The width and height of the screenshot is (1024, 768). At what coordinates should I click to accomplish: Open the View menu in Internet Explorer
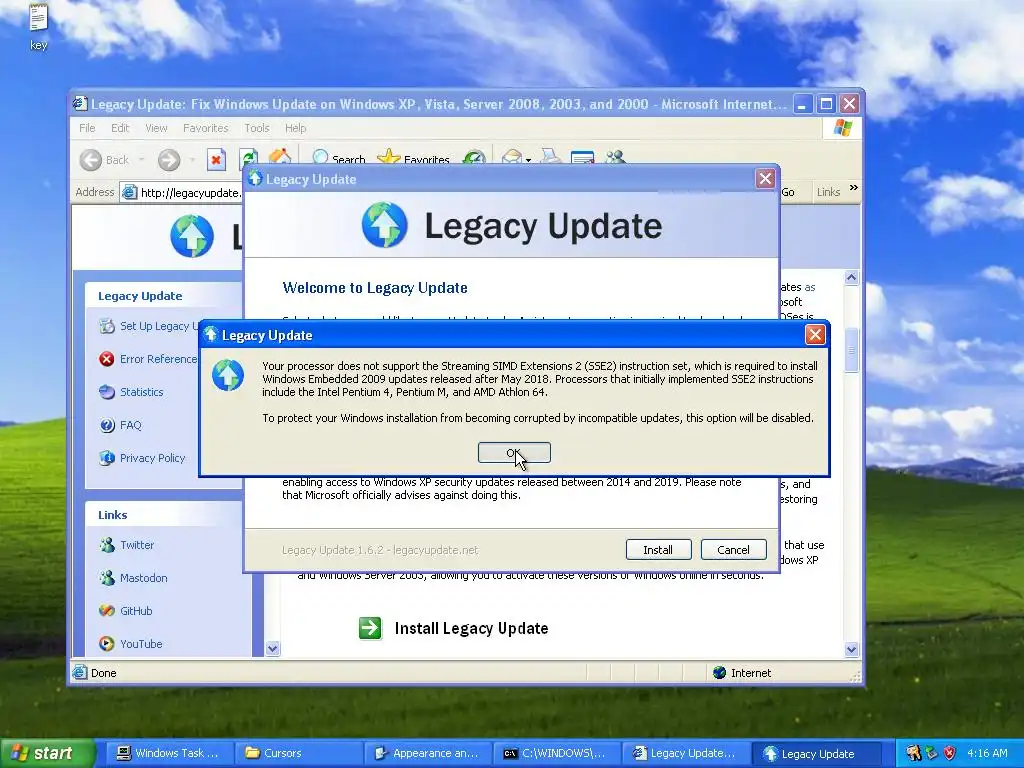156,128
